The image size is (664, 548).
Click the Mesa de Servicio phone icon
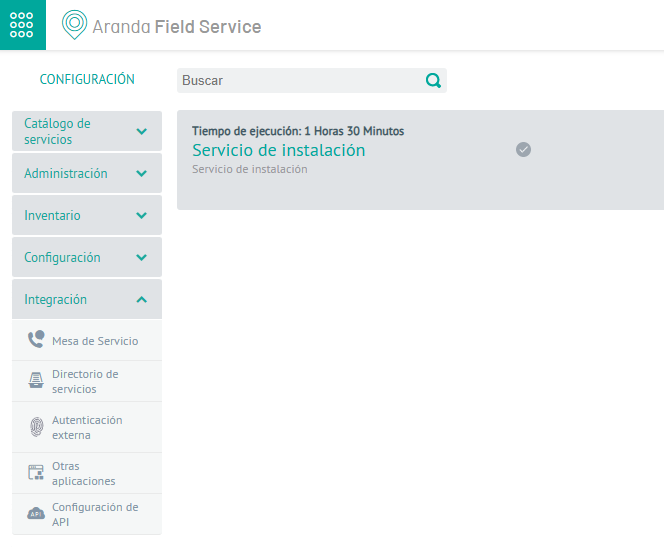[36, 340]
